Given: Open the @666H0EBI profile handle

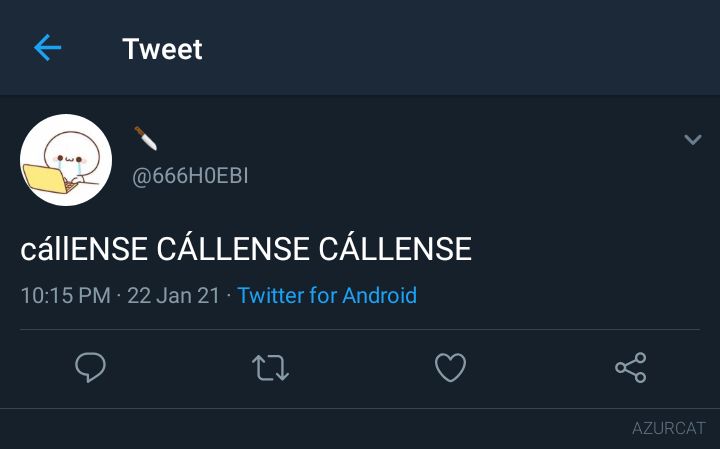Looking at the screenshot, I should (190, 176).
